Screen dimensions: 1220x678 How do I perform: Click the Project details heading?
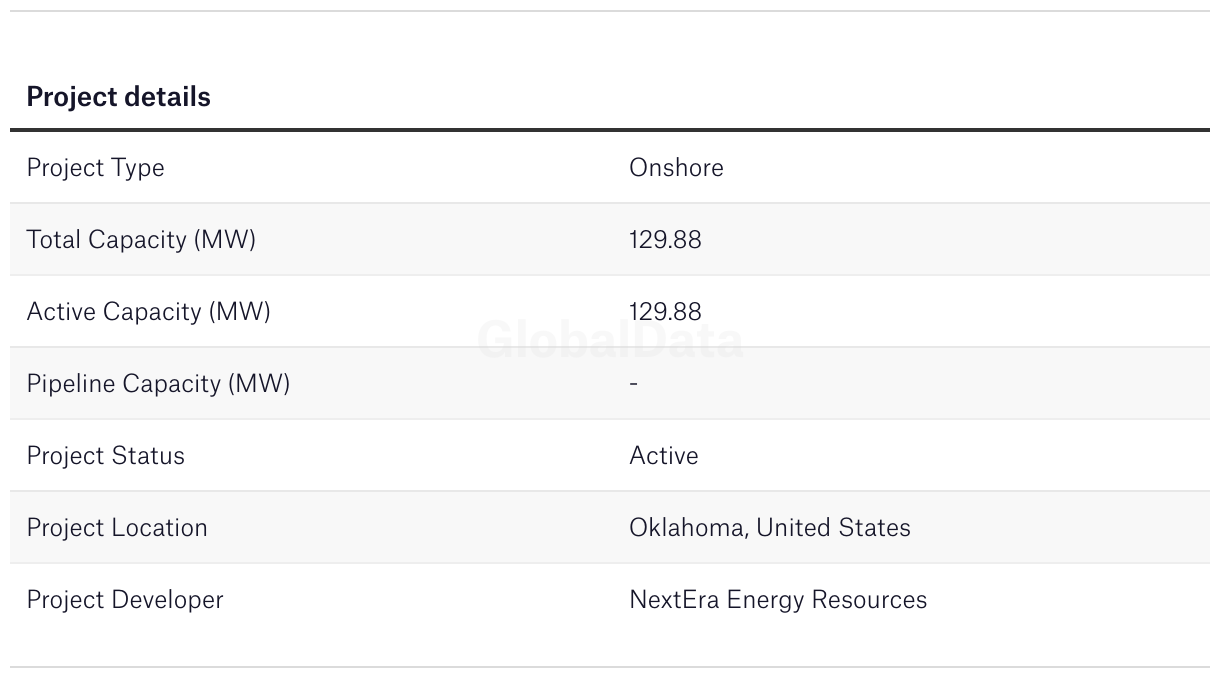click(118, 97)
